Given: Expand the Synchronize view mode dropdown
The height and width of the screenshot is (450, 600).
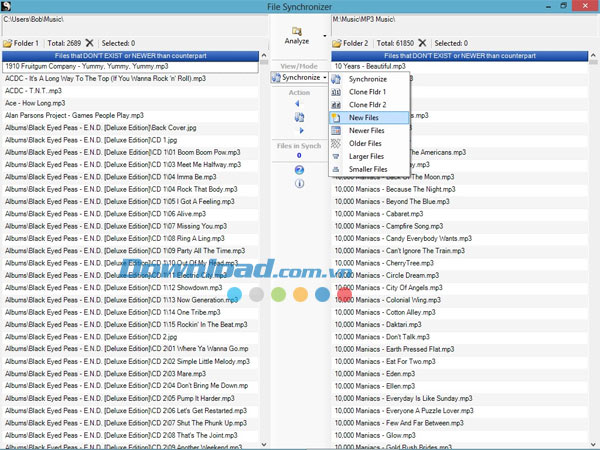Looking at the screenshot, I should [x=324, y=77].
